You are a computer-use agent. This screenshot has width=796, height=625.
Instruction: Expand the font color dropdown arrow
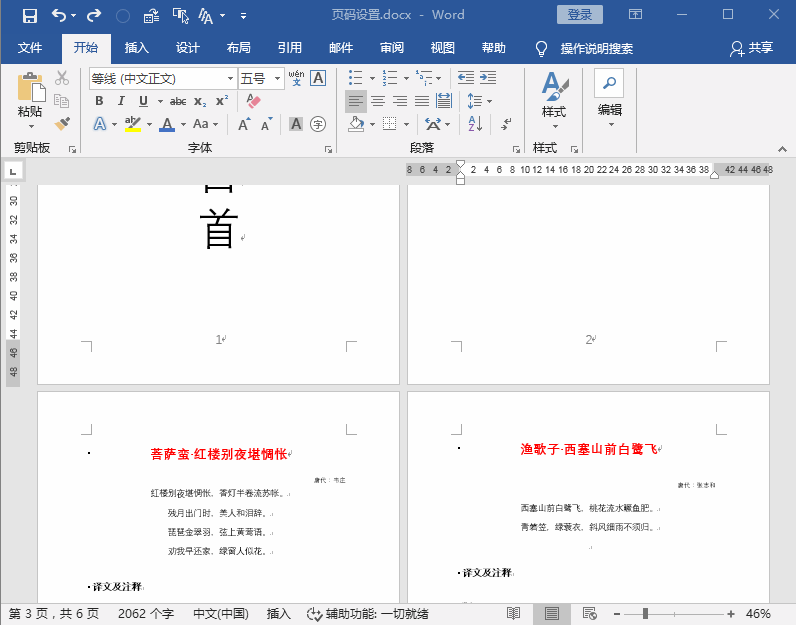(183, 124)
